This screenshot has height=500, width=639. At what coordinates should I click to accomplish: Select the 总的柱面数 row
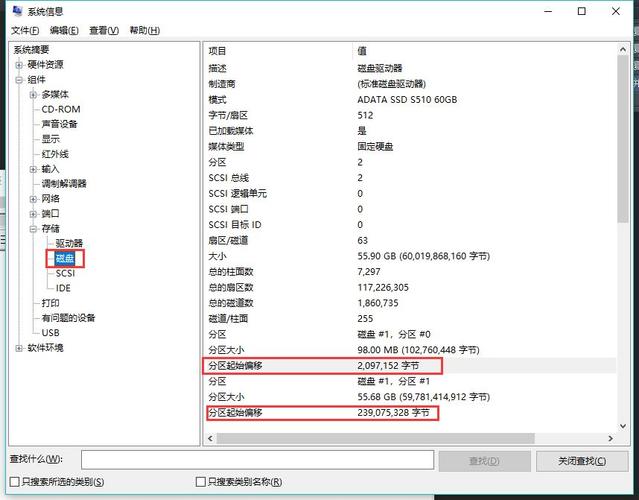410,272
